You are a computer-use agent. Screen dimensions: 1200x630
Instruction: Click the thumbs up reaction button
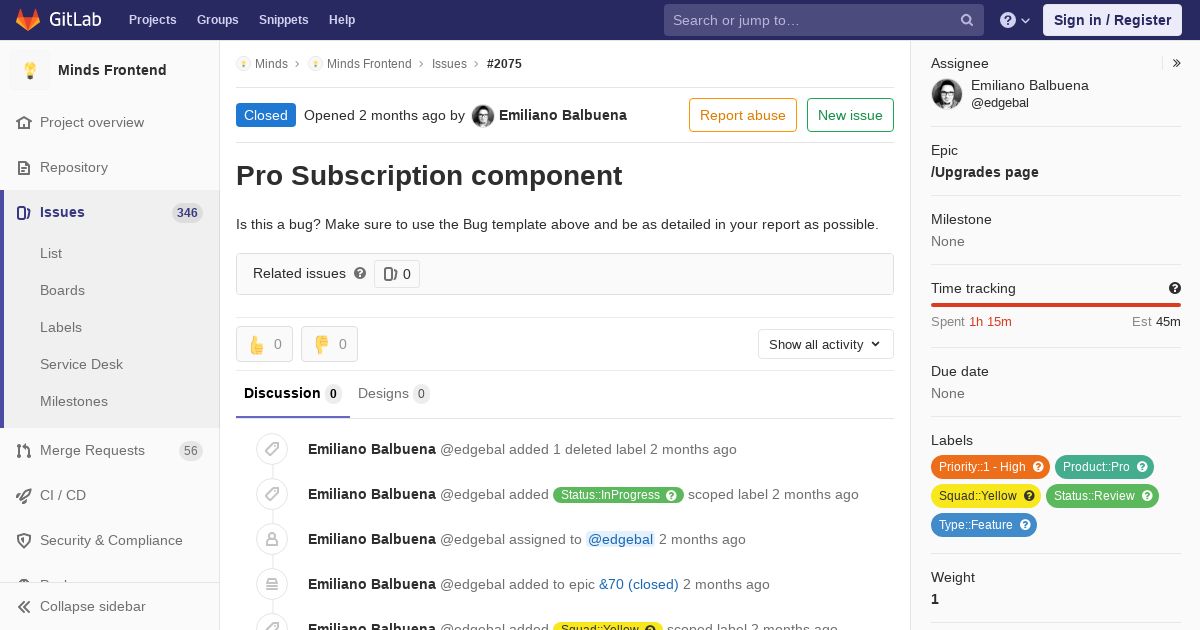(264, 344)
